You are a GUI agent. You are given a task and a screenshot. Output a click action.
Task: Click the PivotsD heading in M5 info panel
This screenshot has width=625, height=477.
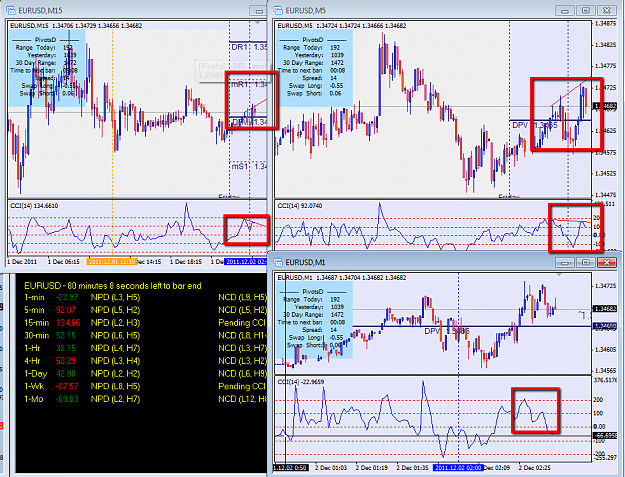[312, 40]
